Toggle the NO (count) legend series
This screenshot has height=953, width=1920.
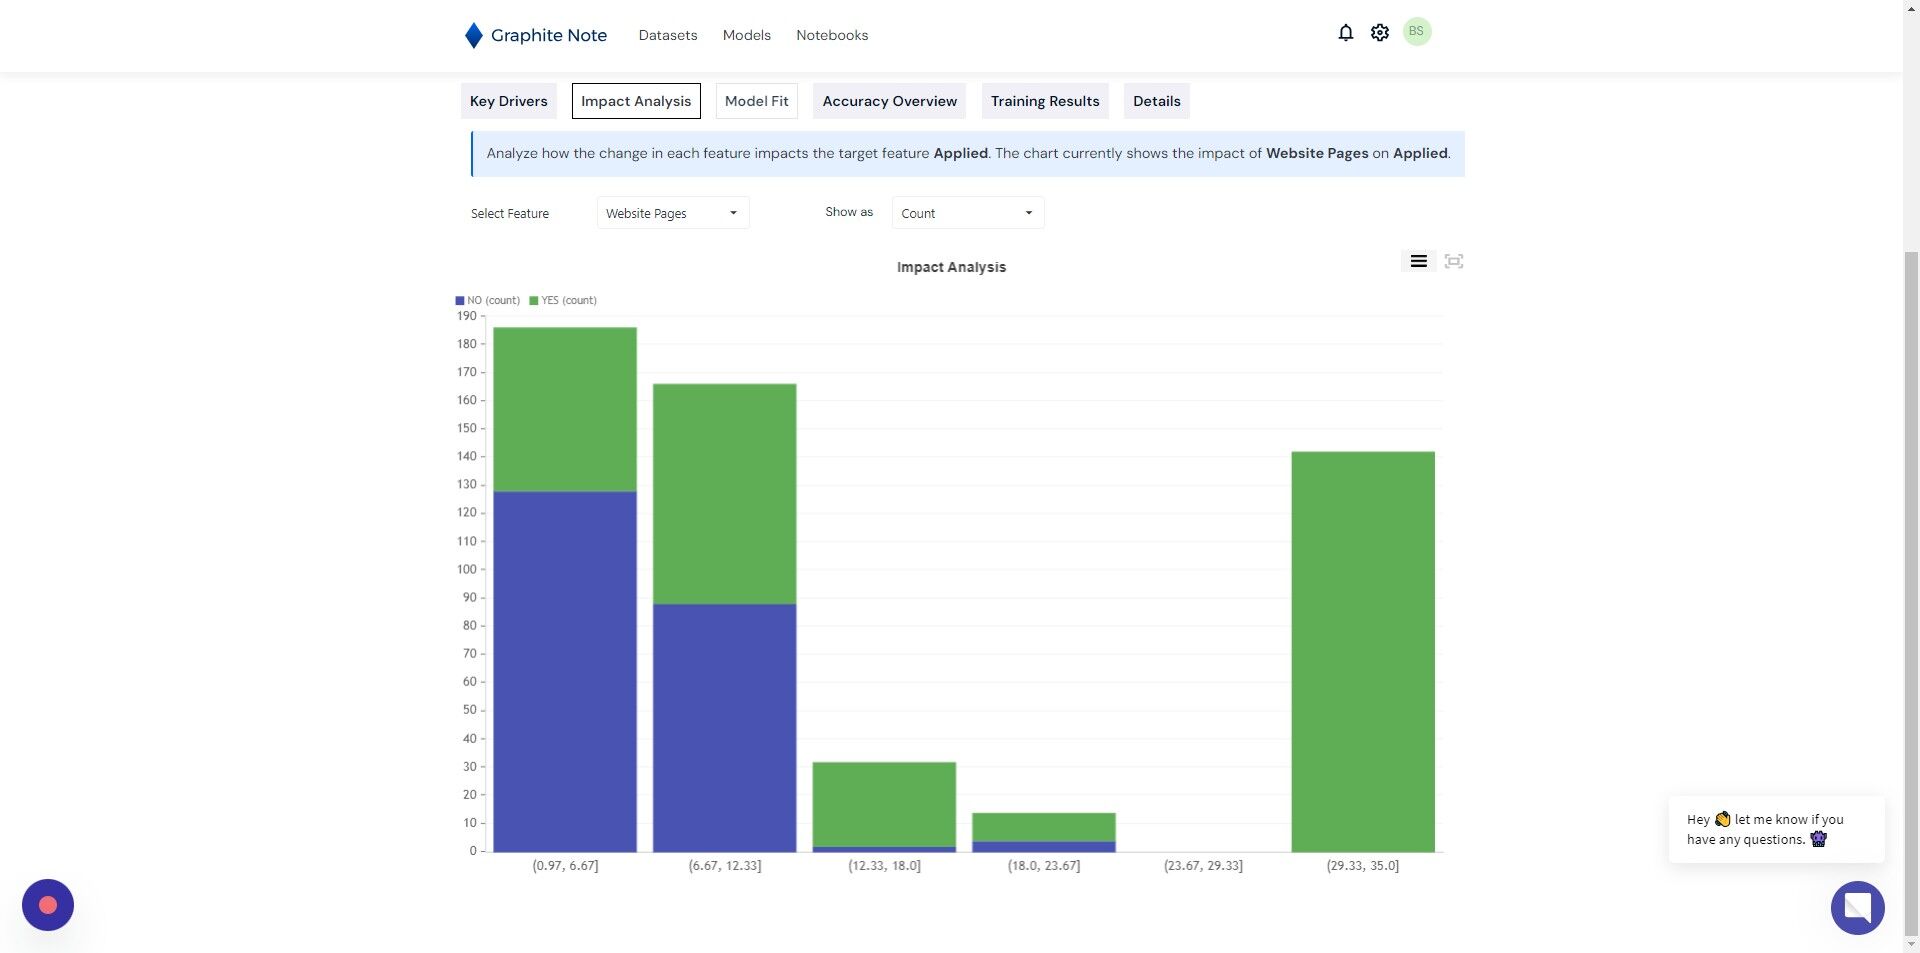488,300
